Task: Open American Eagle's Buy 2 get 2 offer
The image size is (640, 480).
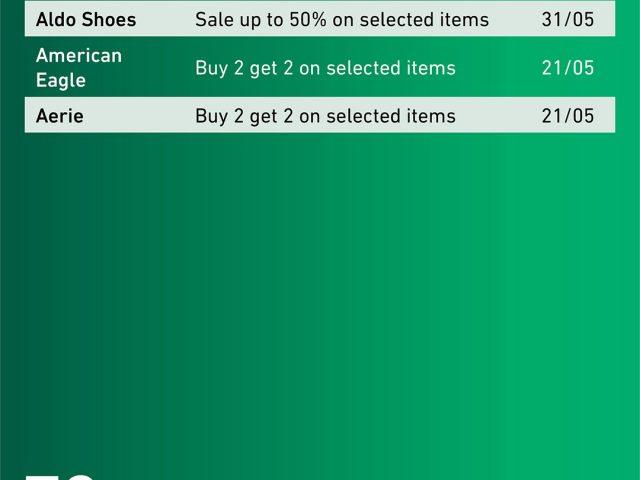Action: click(325, 68)
